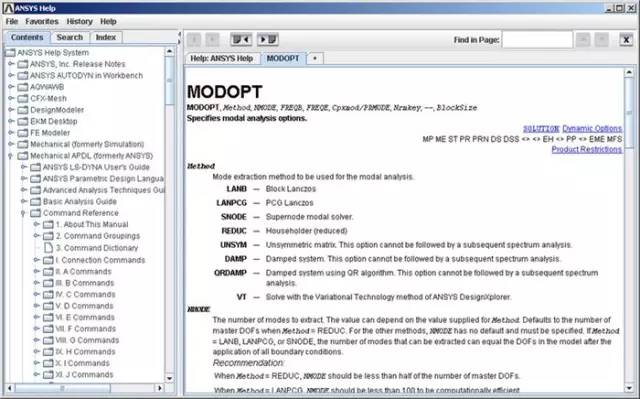
Task: Open the Dynamic Options link
Action: coord(592,129)
